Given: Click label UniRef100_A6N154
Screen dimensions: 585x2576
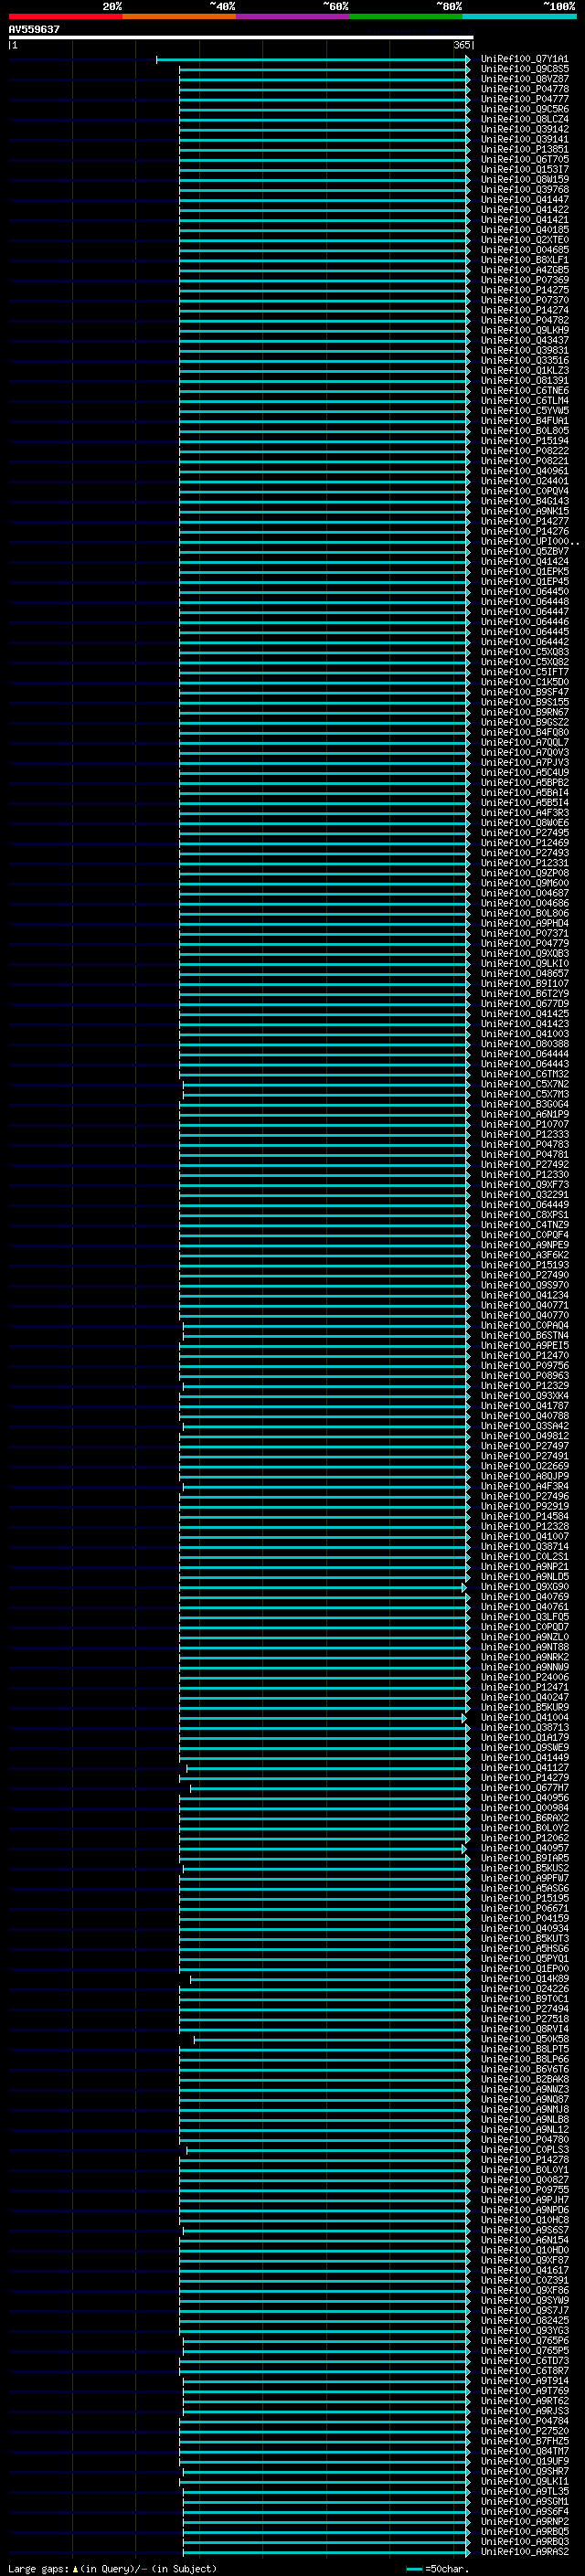Looking at the screenshot, I should tap(524, 2239).
